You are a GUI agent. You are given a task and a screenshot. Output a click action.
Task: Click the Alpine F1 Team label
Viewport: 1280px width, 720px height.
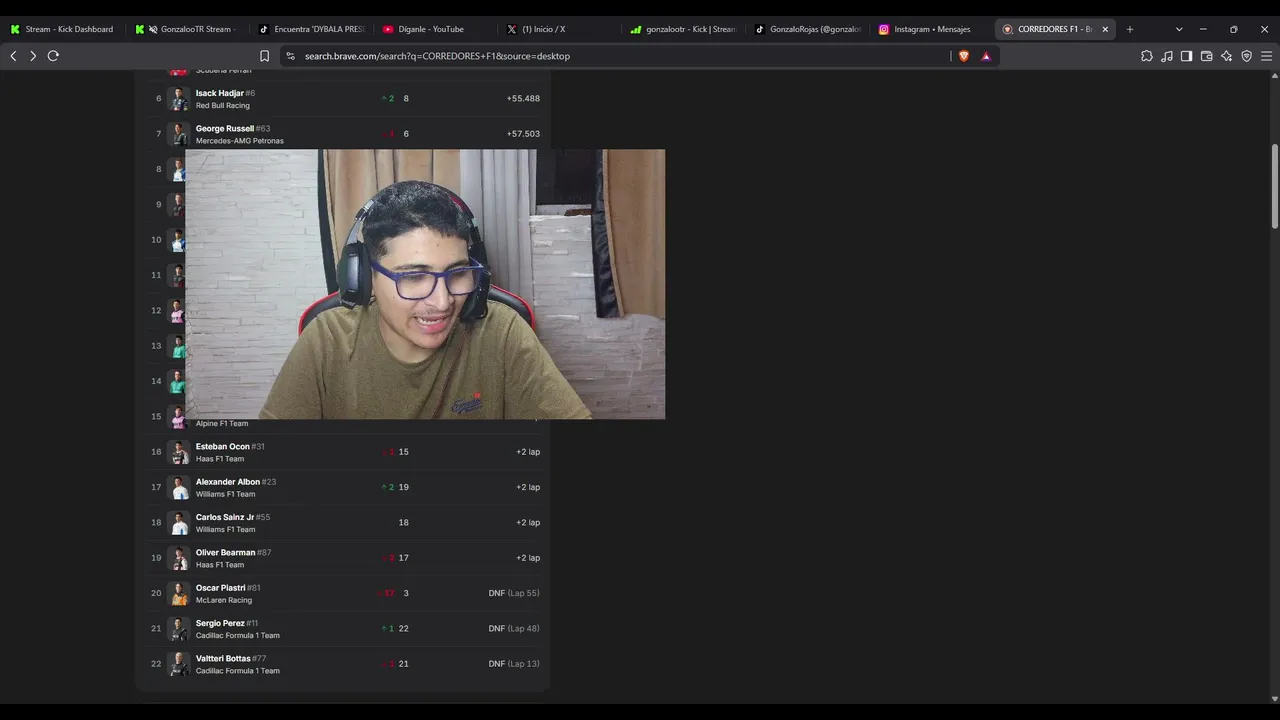pyautogui.click(x=222, y=423)
